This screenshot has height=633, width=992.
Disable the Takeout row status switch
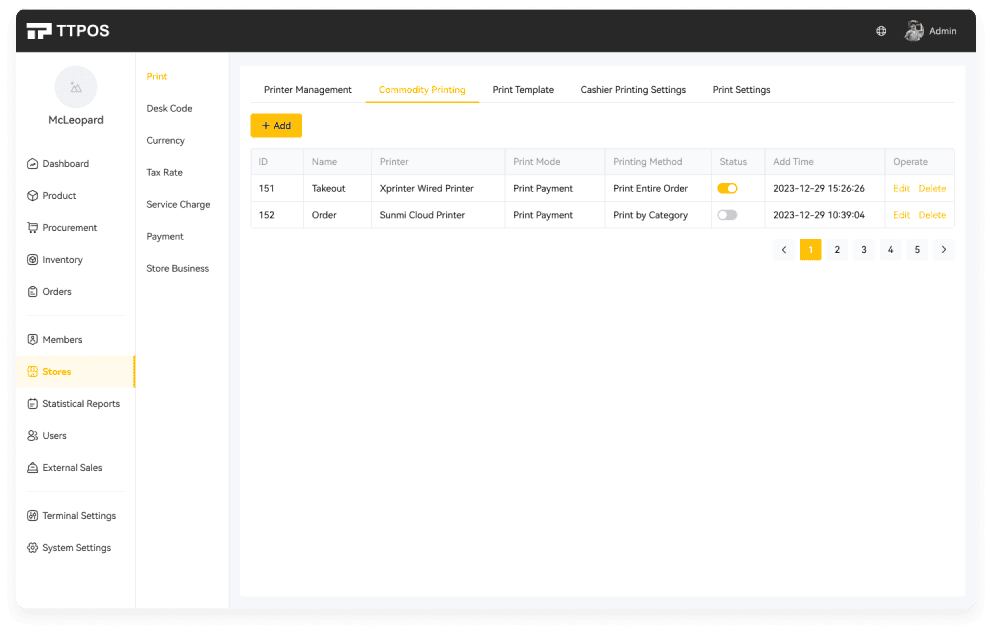click(727, 188)
